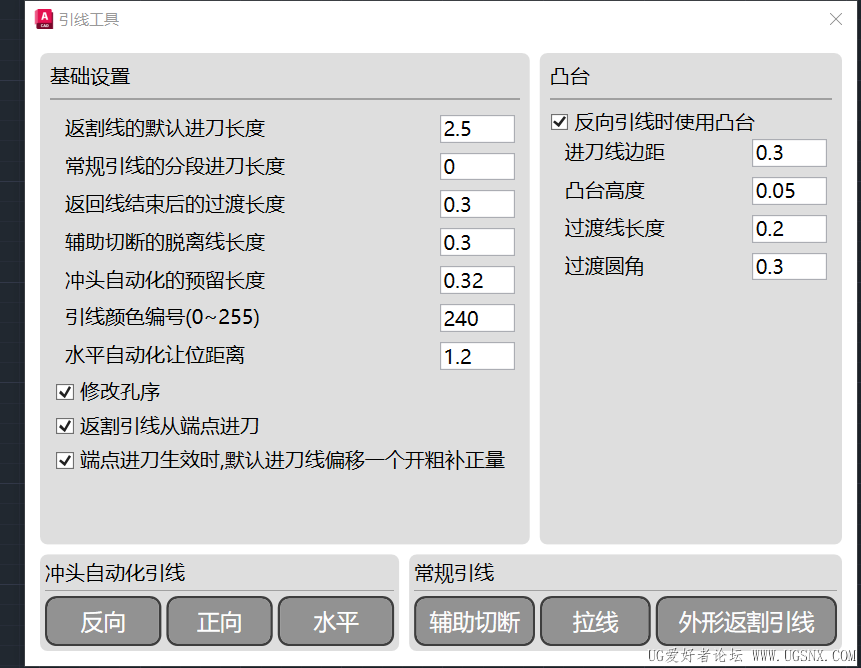Click the 外形返割引线 button
The width and height of the screenshot is (861, 668).
(x=746, y=621)
